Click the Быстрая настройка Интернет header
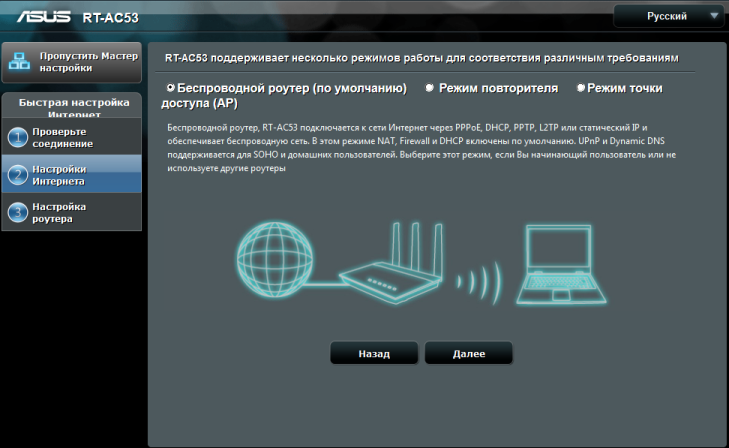This screenshot has height=448, width=729. pos(74,107)
